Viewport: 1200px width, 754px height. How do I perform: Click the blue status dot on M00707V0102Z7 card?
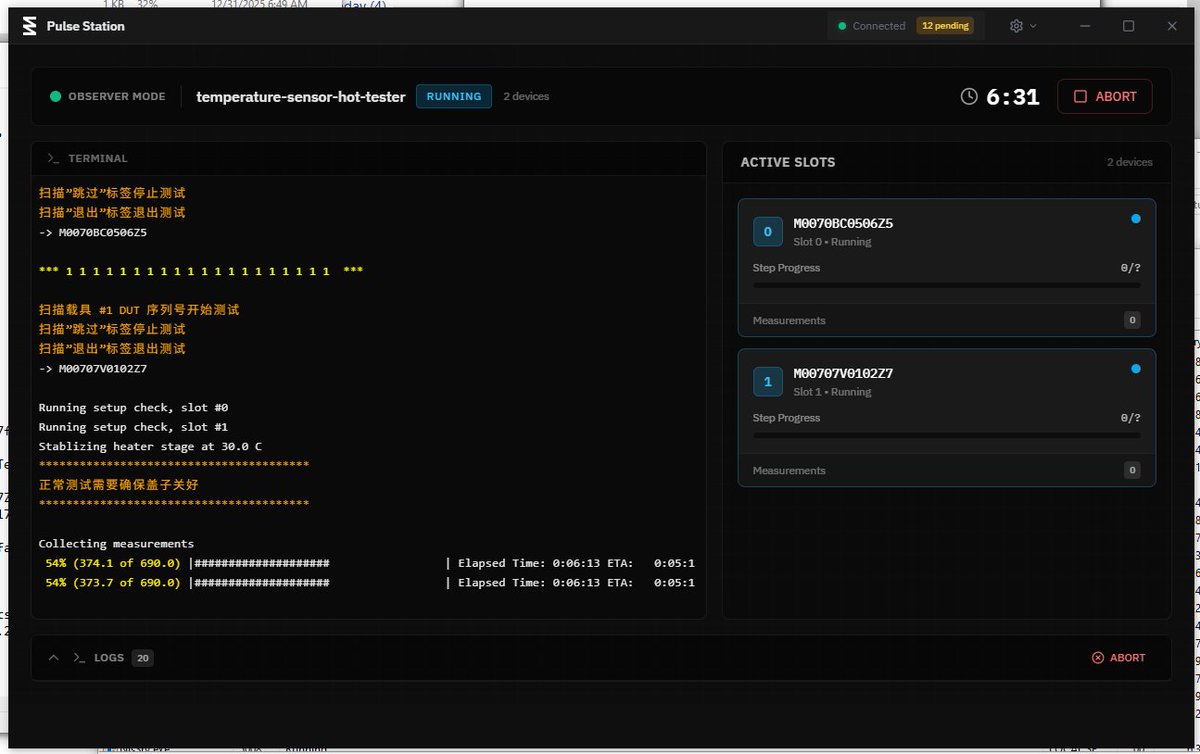(x=1136, y=369)
